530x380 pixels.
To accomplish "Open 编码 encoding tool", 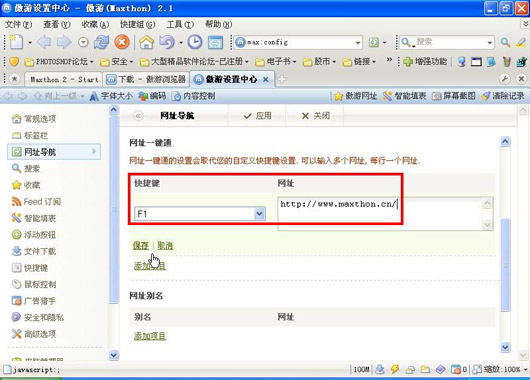I will pyautogui.click(x=152, y=96).
